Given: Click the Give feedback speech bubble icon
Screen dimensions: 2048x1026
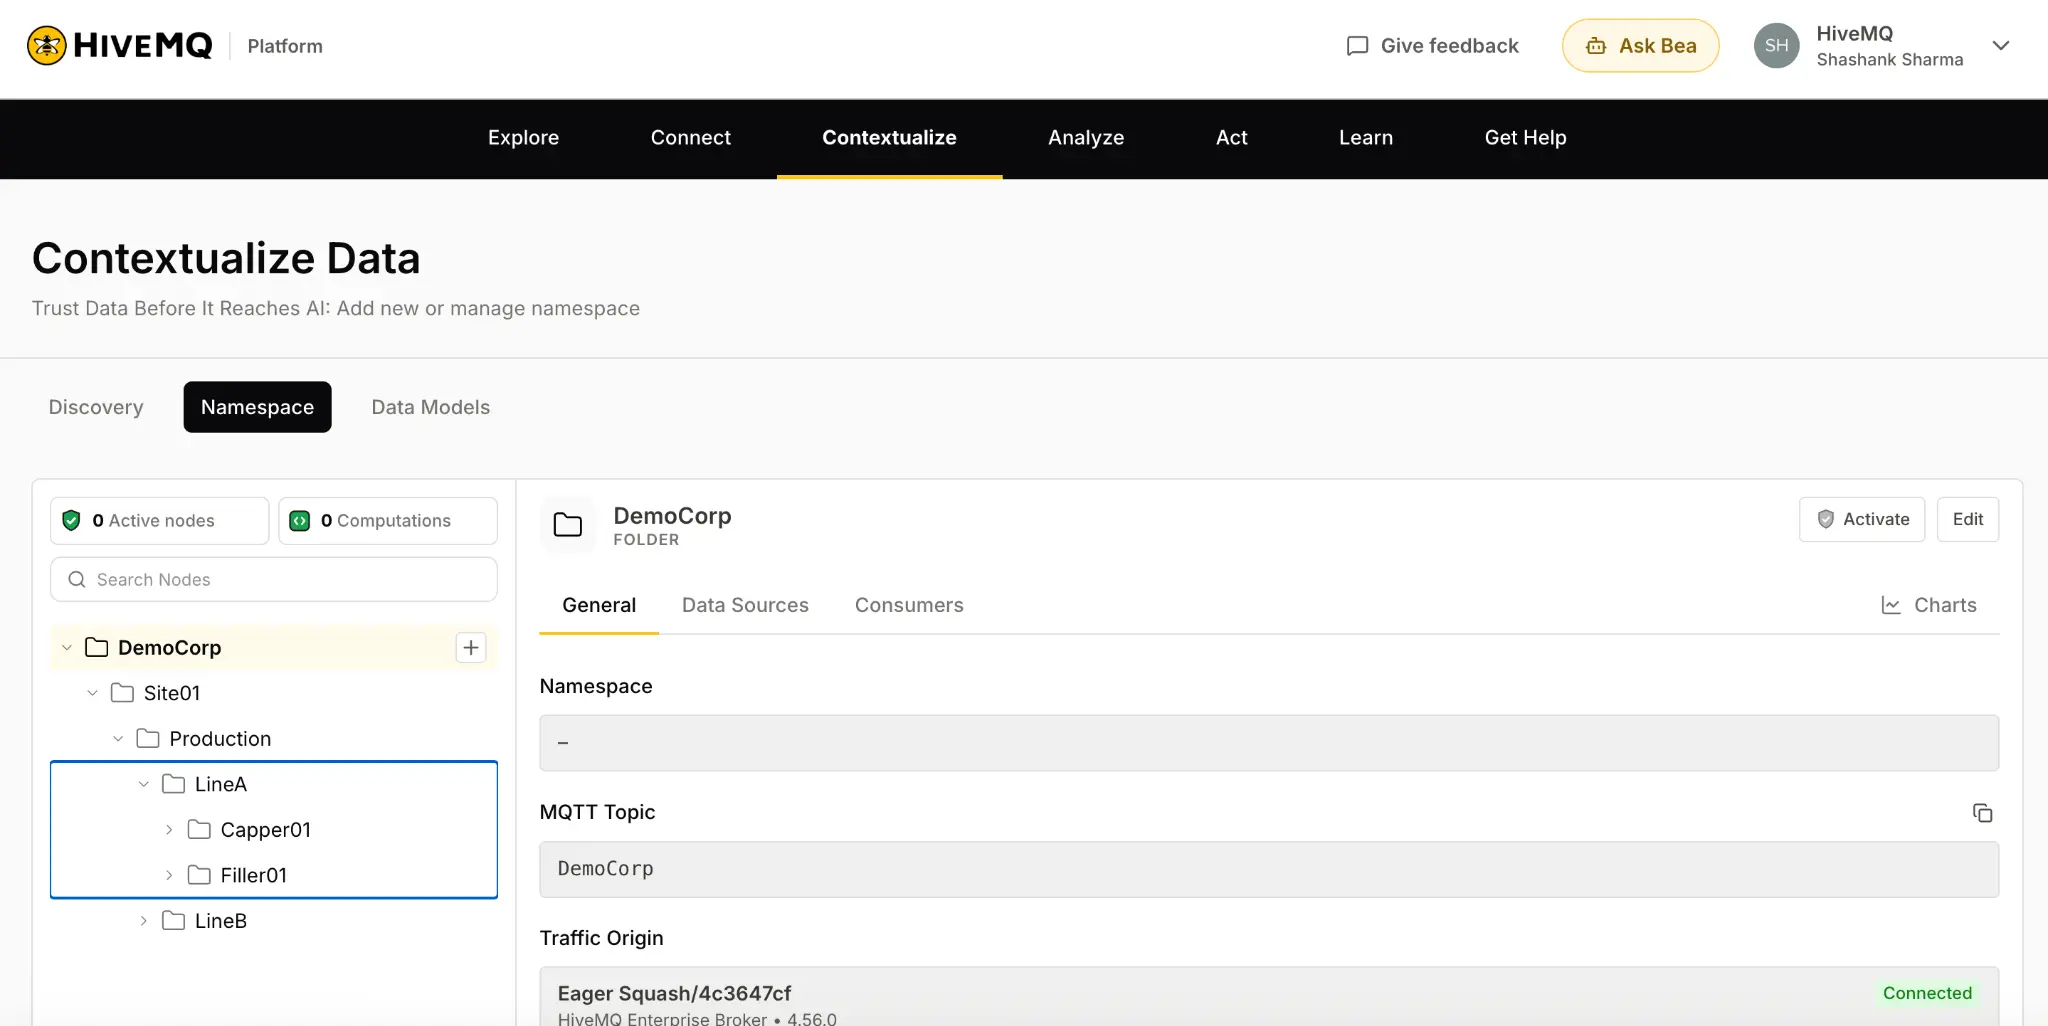Looking at the screenshot, I should 1357,46.
